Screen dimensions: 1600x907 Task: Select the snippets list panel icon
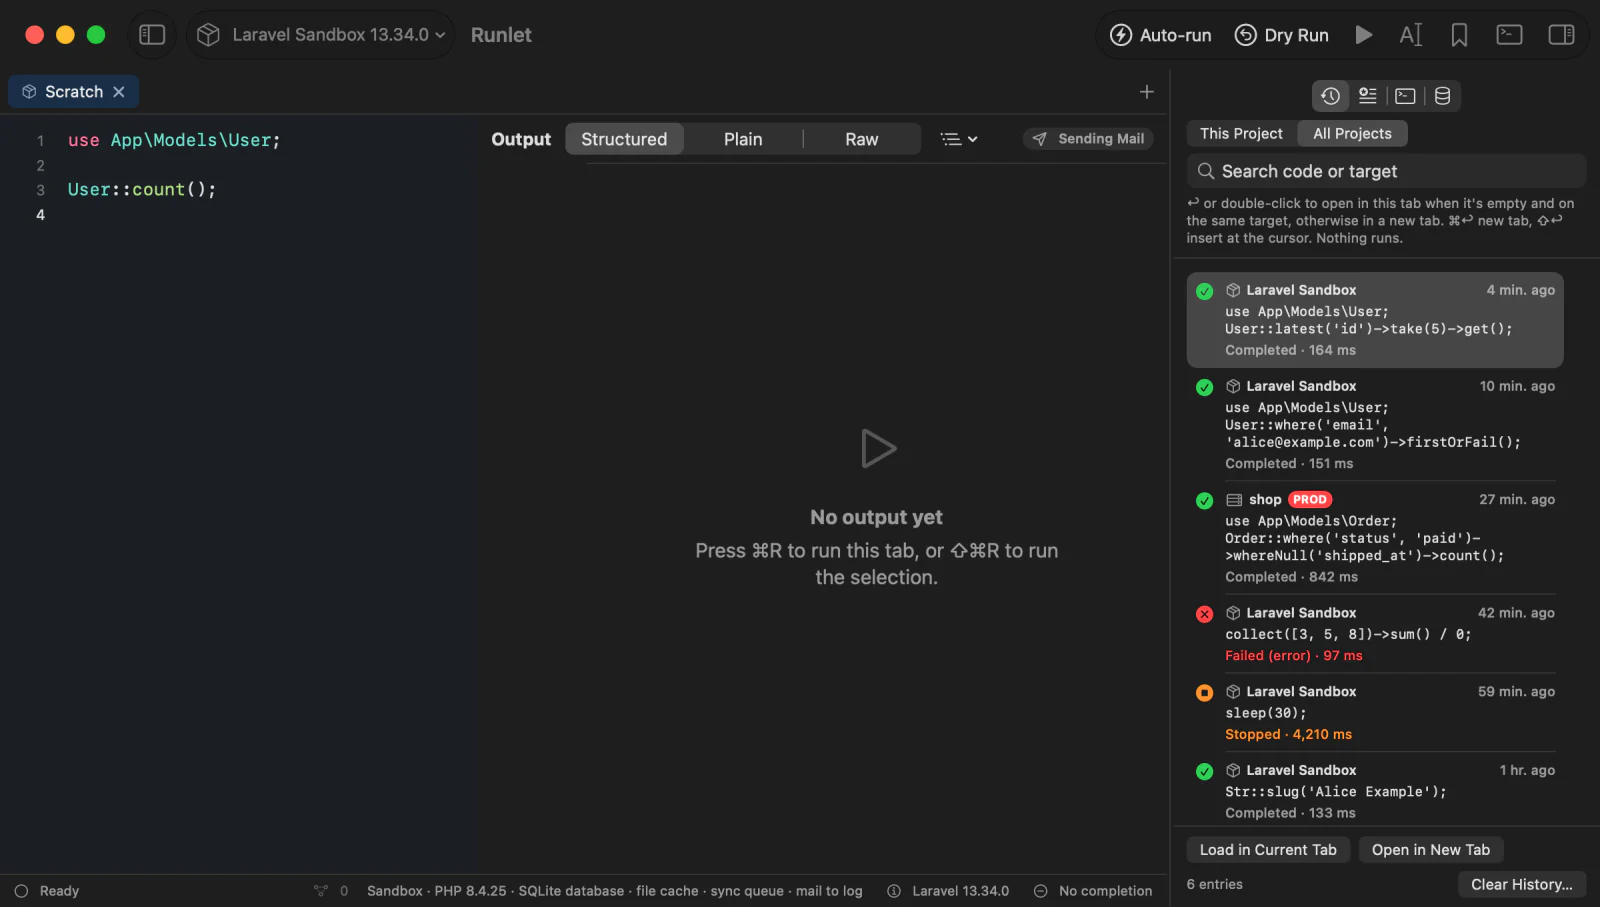coord(1367,96)
